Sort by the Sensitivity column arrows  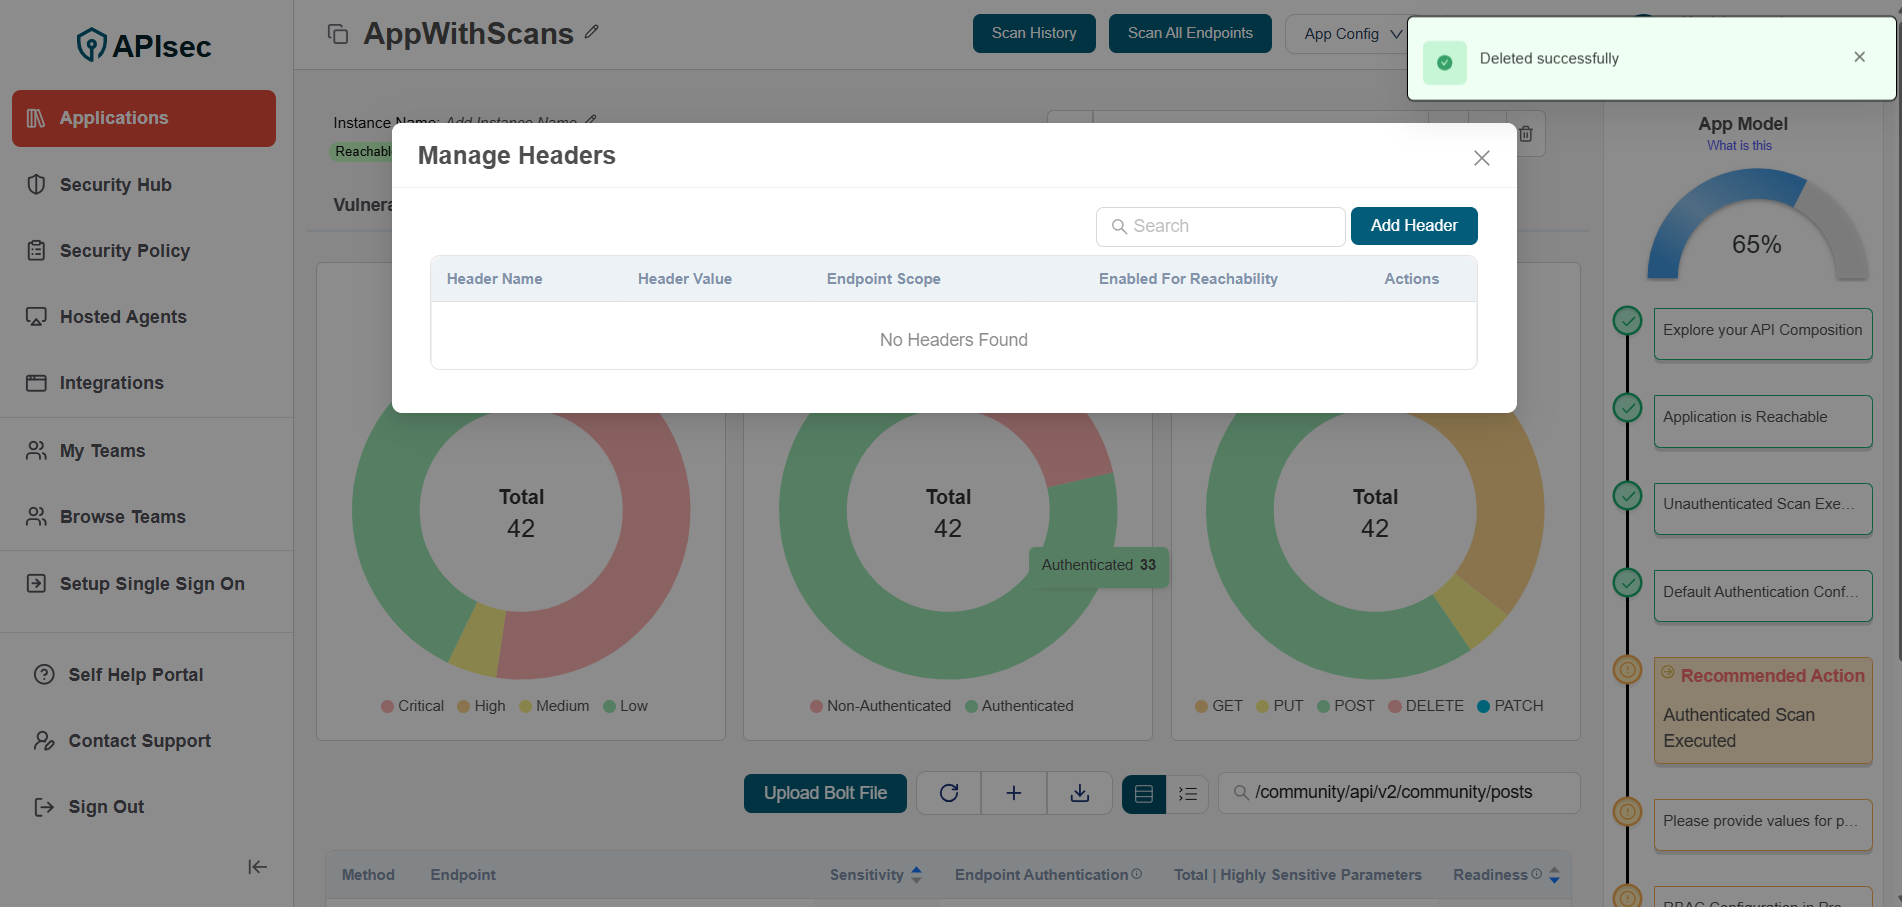click(x=916, y=875)
